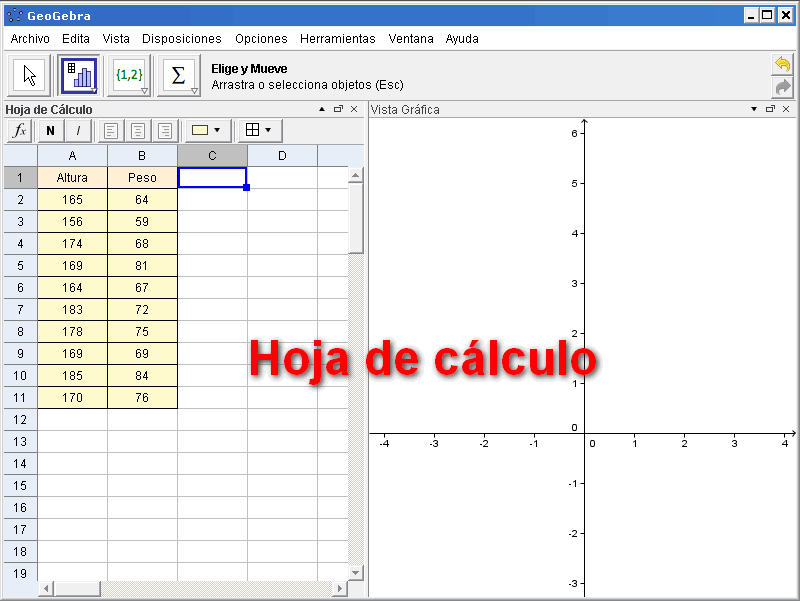
Task: Open the Disposiciones menu
Action: coord(182,39)
